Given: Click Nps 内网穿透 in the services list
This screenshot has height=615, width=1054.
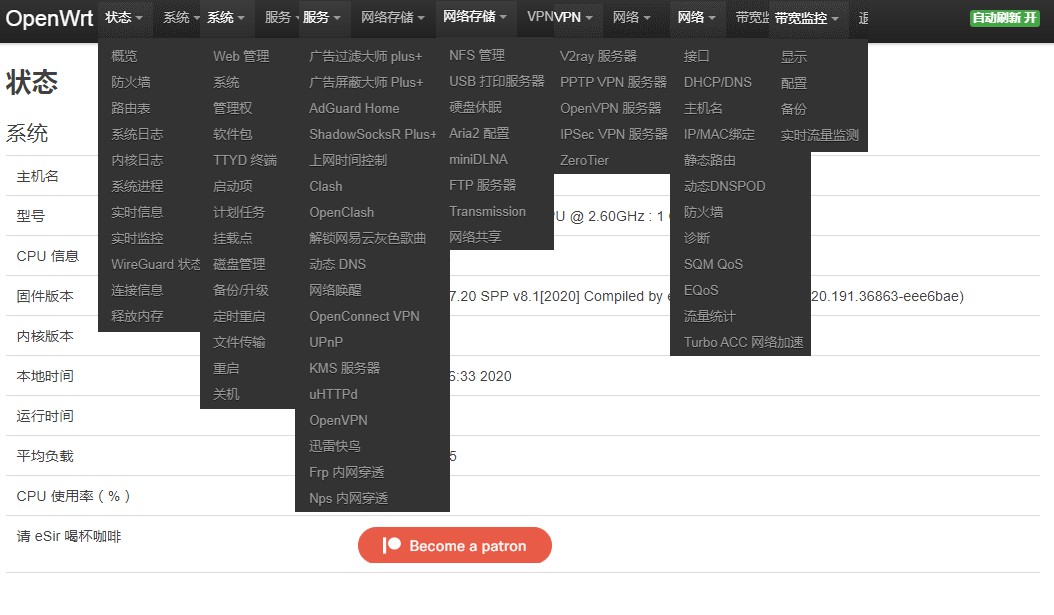Looking at the screenshot, I should 348,498.
